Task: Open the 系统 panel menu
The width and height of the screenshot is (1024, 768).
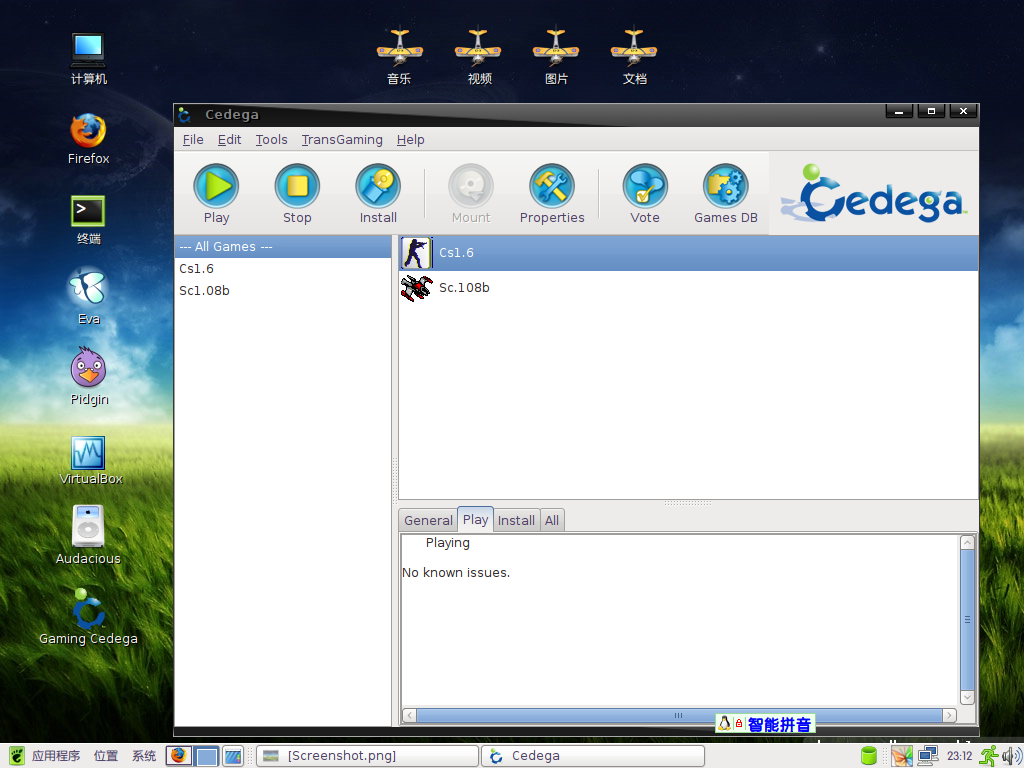Action: (x=144, y=756)
